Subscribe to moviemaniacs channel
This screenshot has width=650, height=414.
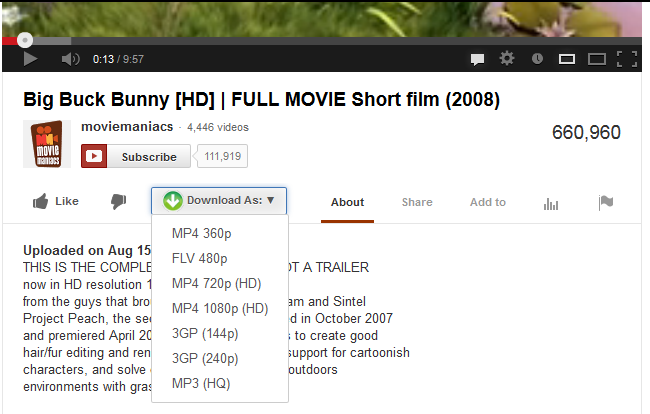tap(136, 156)
